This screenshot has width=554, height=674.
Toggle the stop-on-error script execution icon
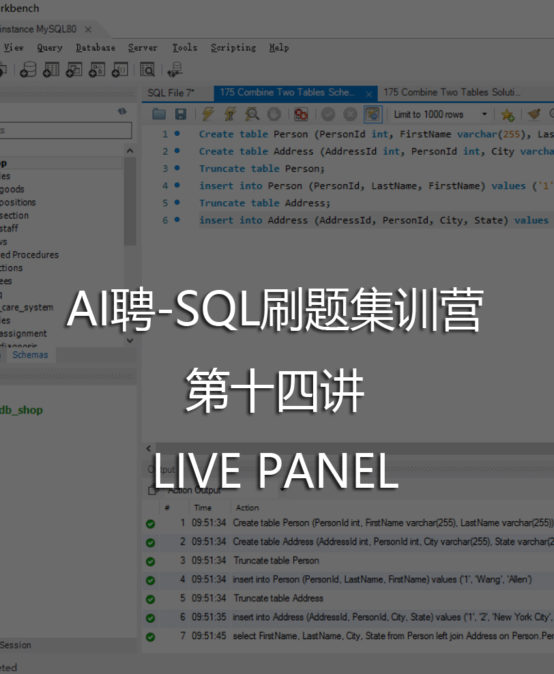click(x=301, y=114)
